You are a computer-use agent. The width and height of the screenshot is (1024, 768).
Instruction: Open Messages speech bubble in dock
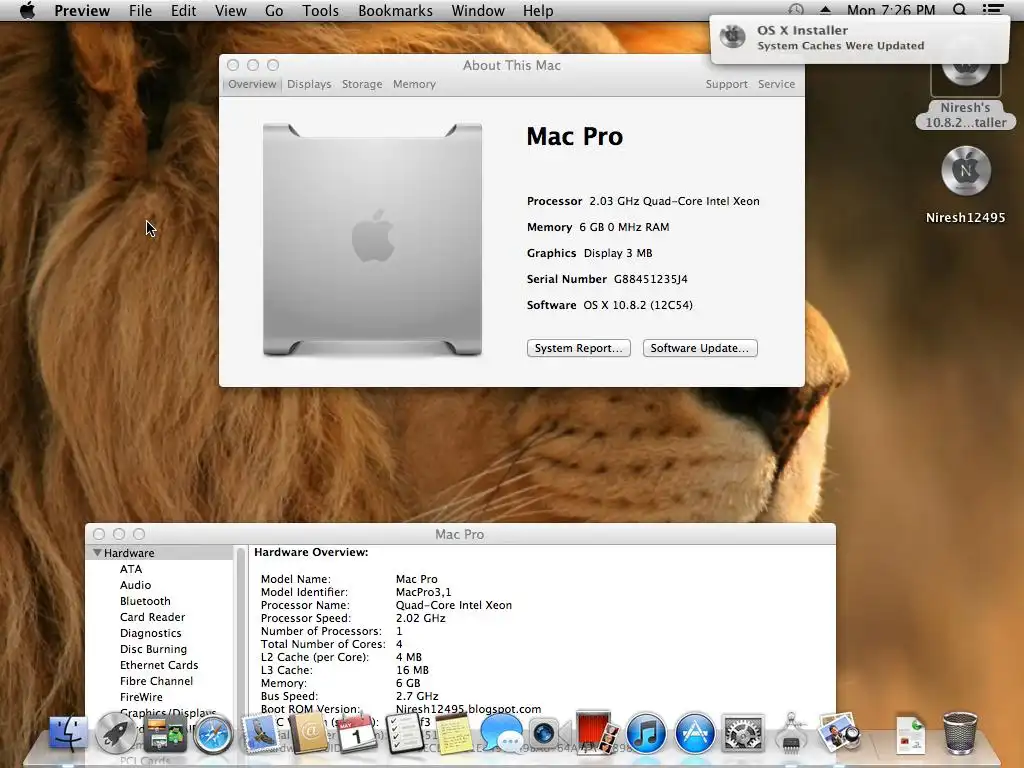[501, 733]
